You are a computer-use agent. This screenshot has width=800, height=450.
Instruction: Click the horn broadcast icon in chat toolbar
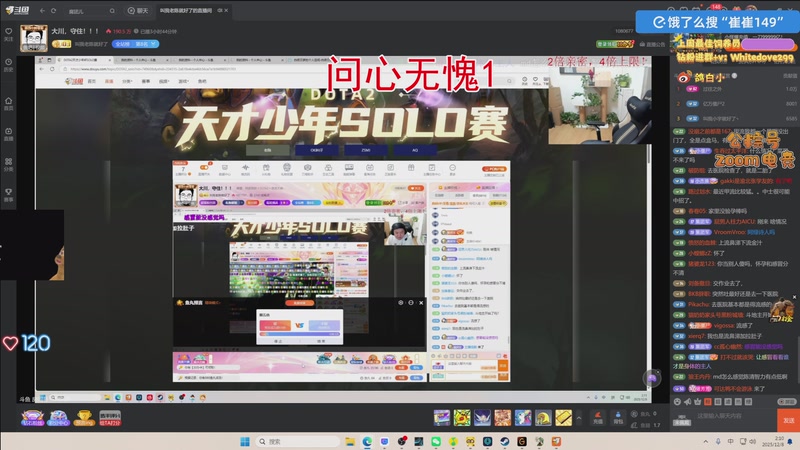click(687, 402)
